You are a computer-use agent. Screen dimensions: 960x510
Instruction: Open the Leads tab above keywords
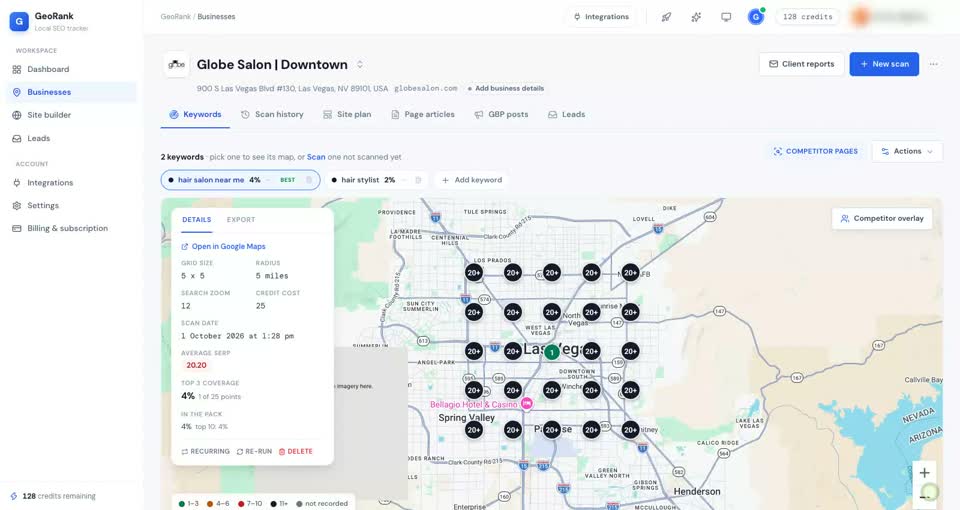[x=566, y=114]
